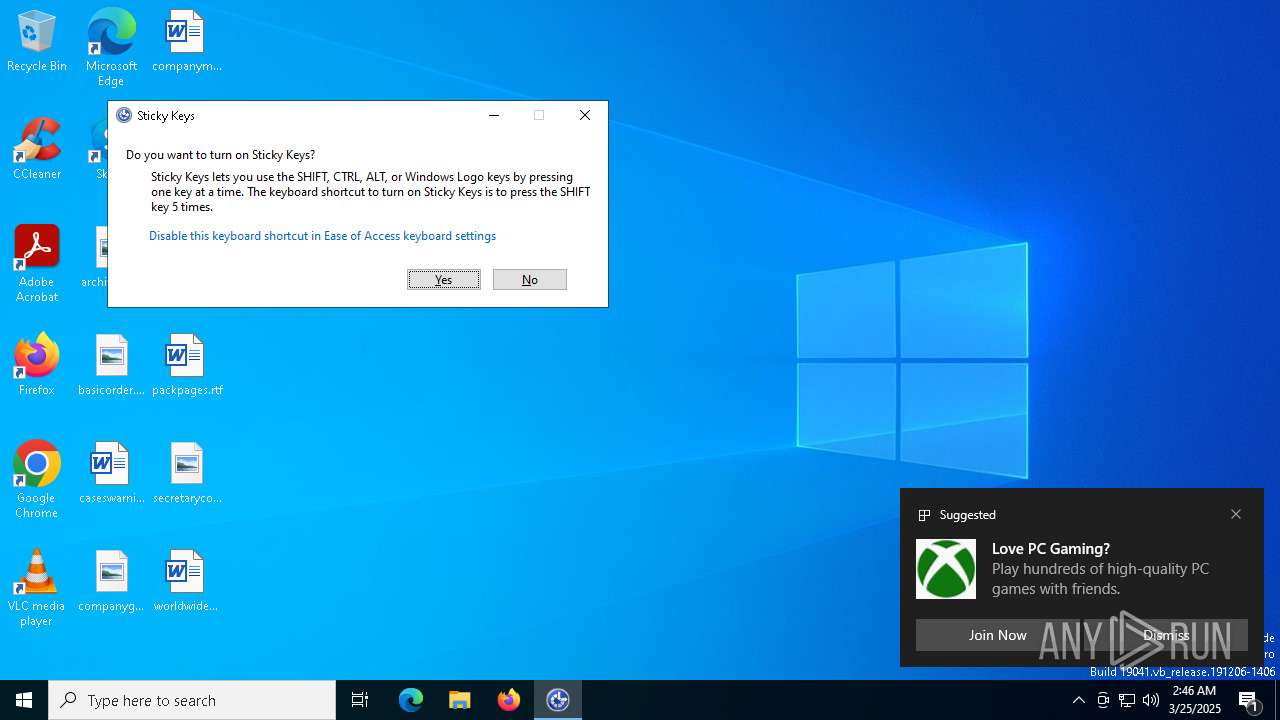Open the volume control tray icon
The height and width of the screenshot is (720, 1280).
(x=1151, y=700)
